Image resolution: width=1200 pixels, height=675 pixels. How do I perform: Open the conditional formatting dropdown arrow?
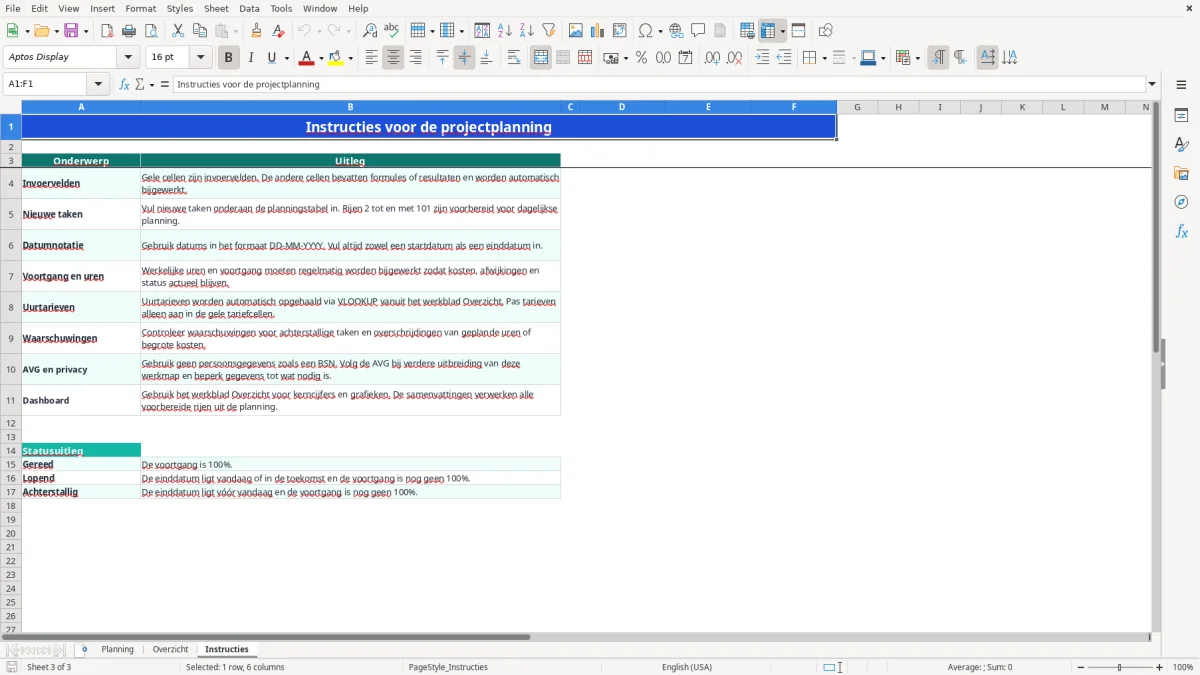(917, 58)
